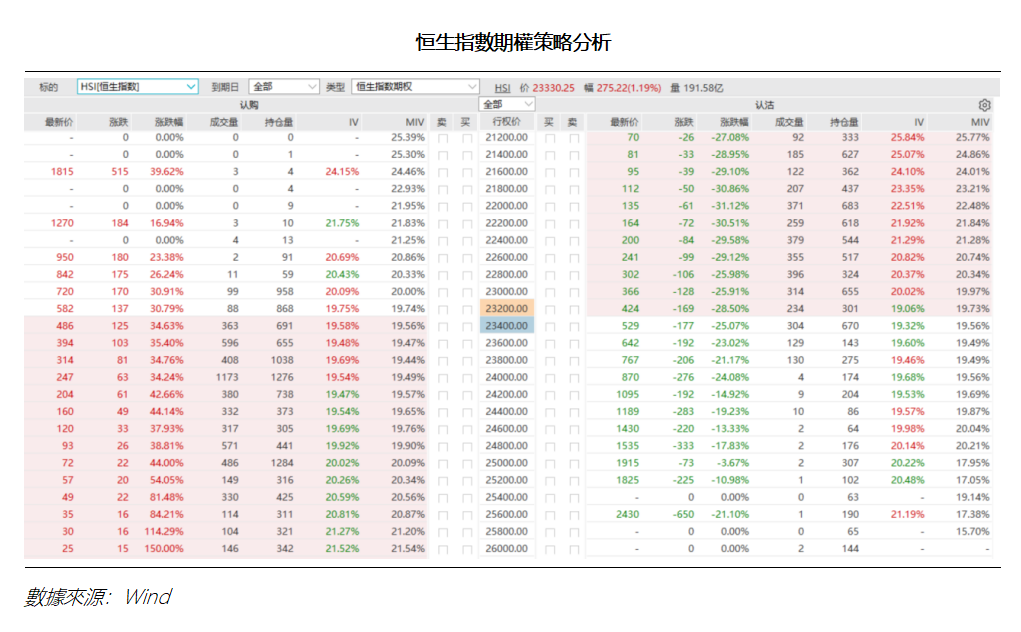
Task: Select strike price 24000.00
Action: tap(507, 377)
